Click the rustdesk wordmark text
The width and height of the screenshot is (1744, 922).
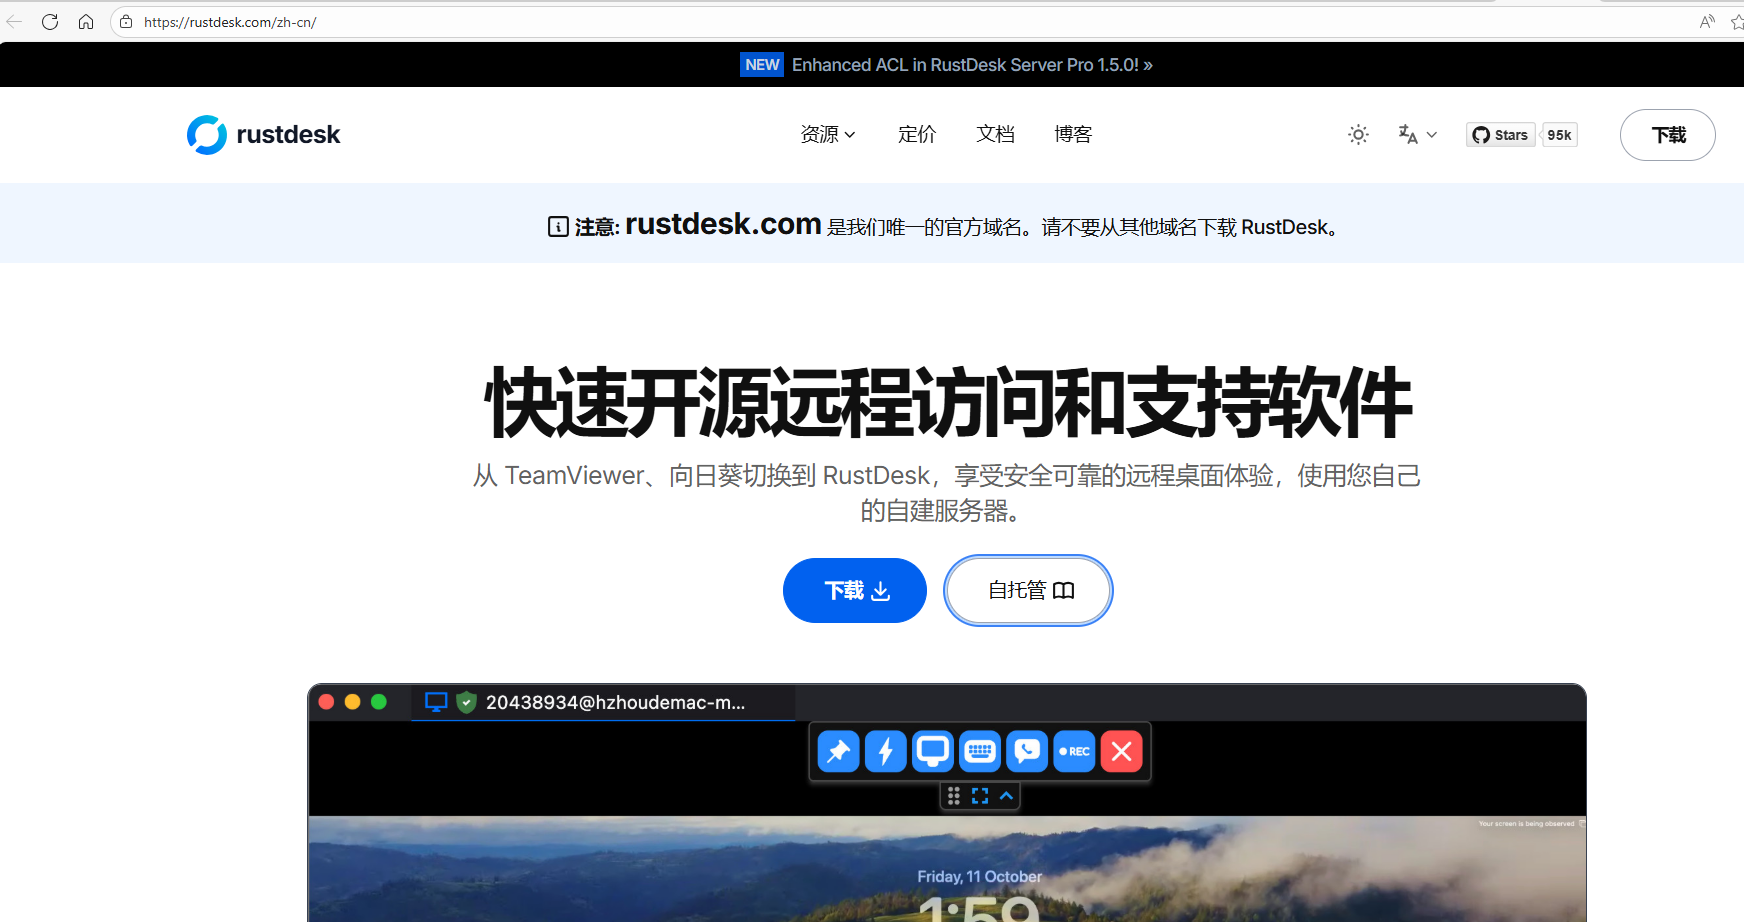coord(288,135)
